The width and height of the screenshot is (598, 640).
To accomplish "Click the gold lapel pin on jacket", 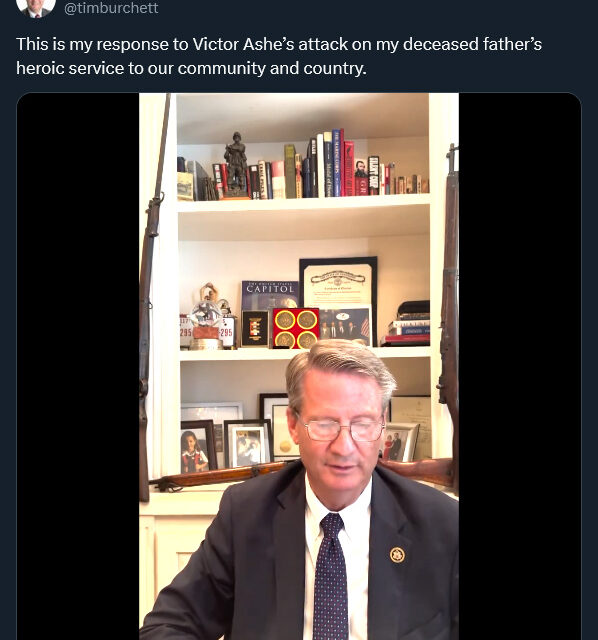I will [x=397, y=555].
